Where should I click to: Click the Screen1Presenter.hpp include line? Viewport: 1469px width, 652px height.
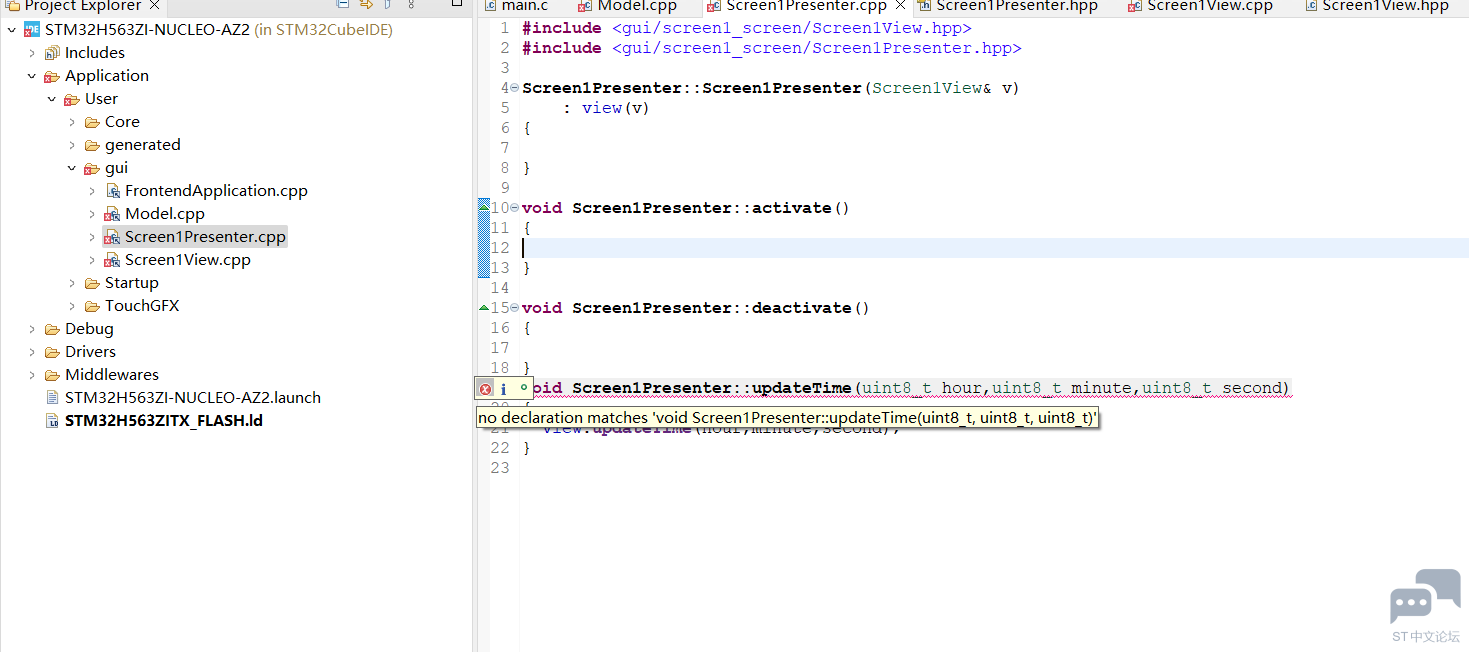772,48
